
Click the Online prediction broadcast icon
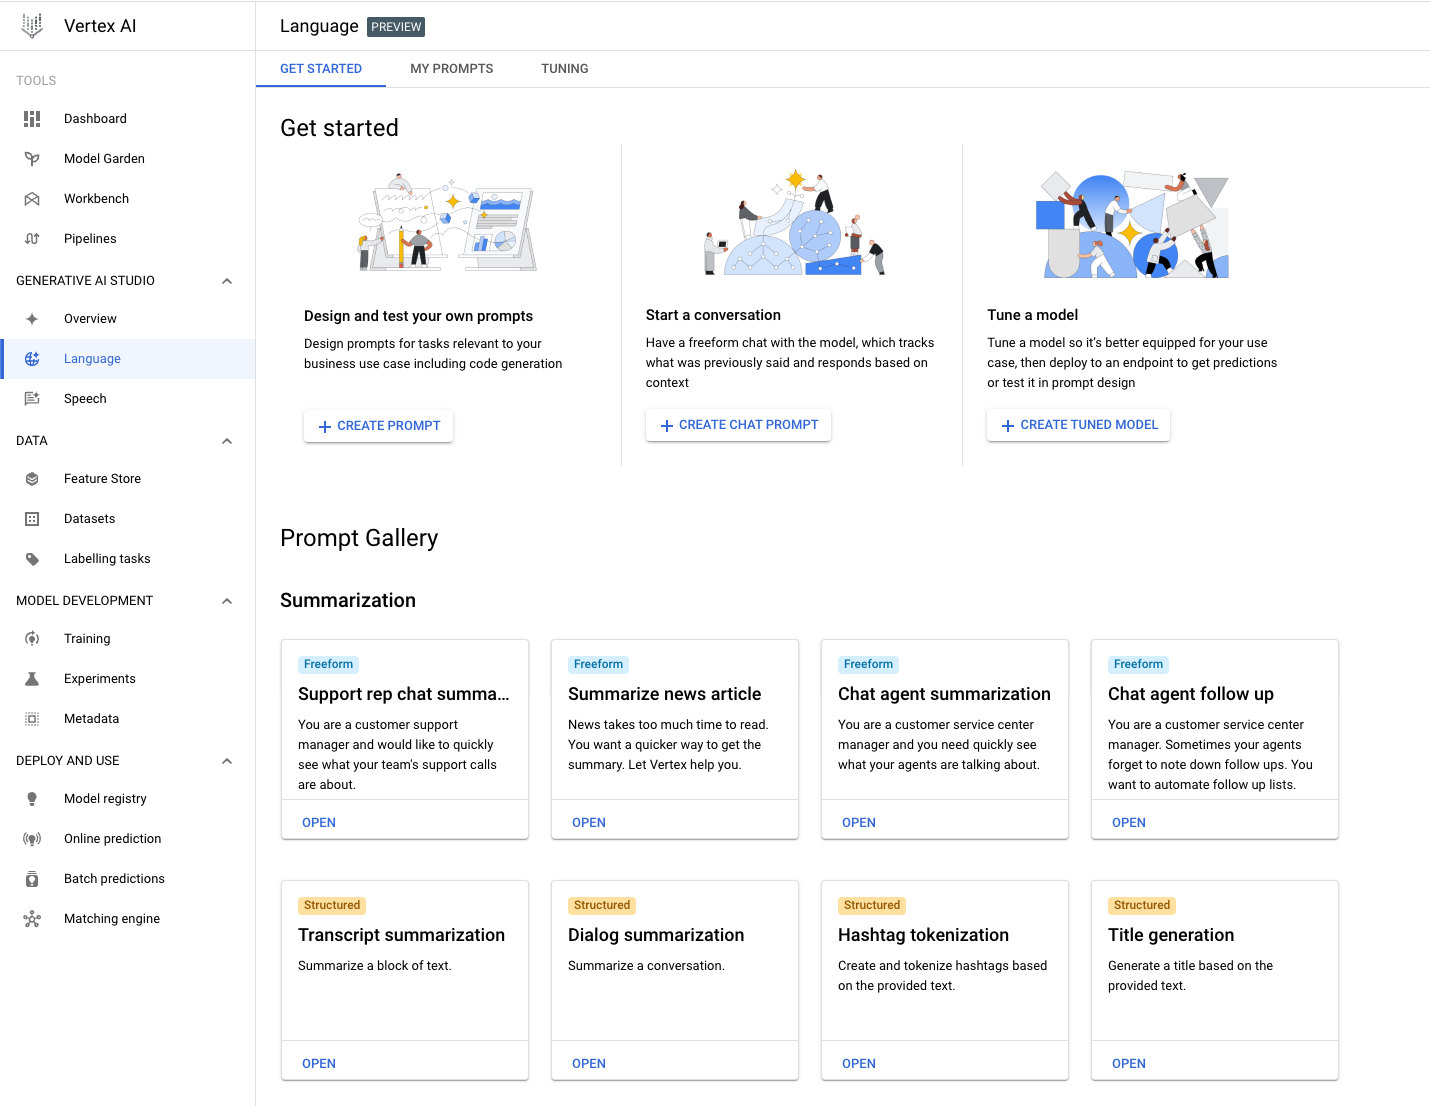pos(32,839)
